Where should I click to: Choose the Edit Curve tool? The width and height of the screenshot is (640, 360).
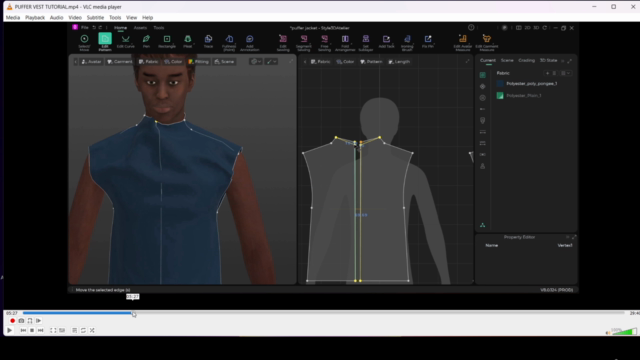(x=125, y=42)
